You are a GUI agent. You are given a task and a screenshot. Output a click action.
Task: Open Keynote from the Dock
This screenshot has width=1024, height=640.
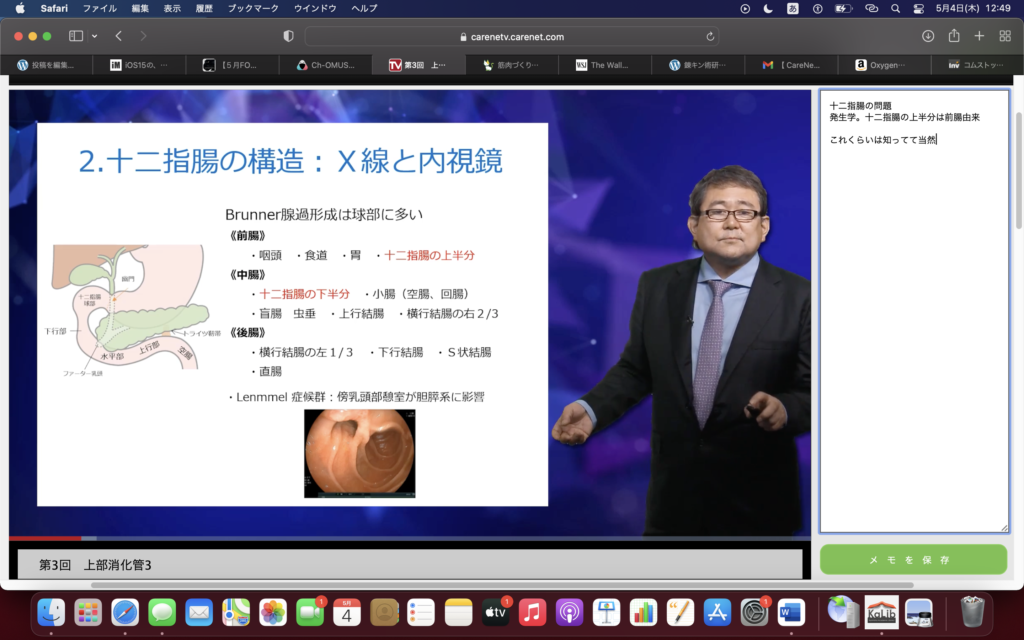click(606, 610)
